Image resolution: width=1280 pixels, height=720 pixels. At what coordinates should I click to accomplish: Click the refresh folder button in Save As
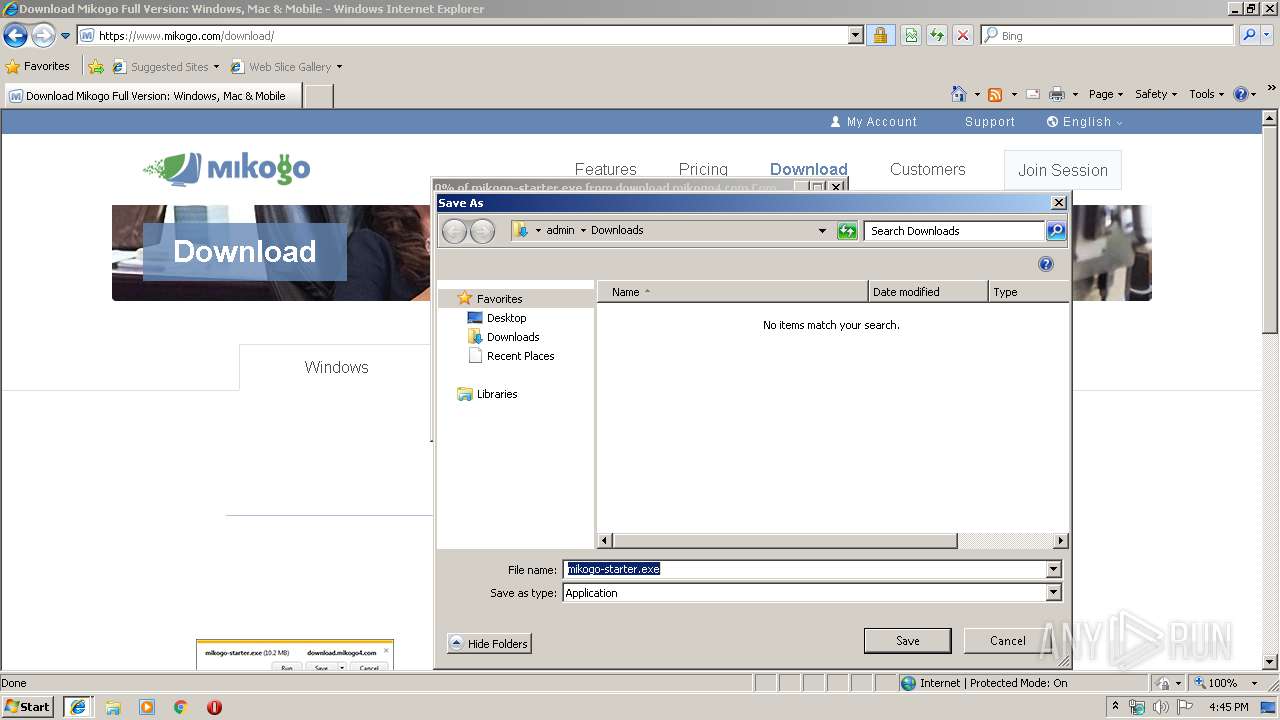[x=847, y=231]
